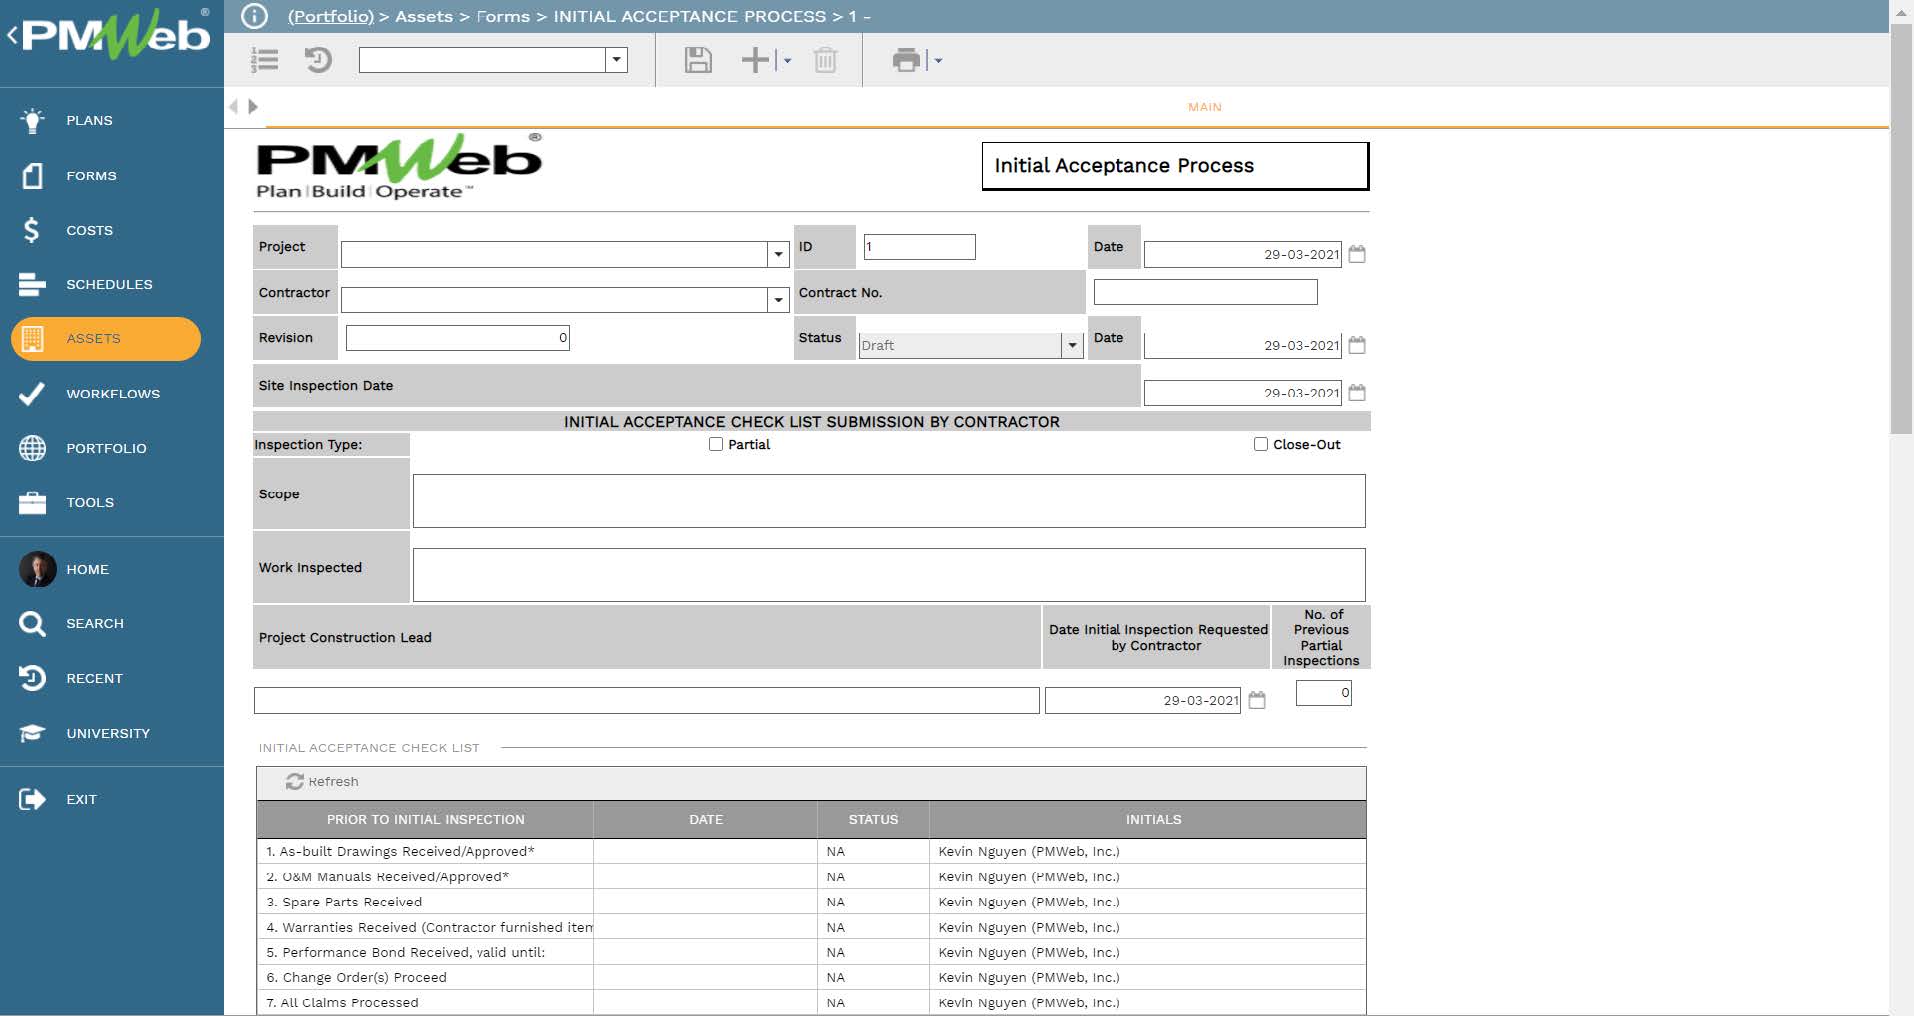Screen dimensions: 1914x1016
Task: Open the history icon in toolbar
Action: (318, 60)
